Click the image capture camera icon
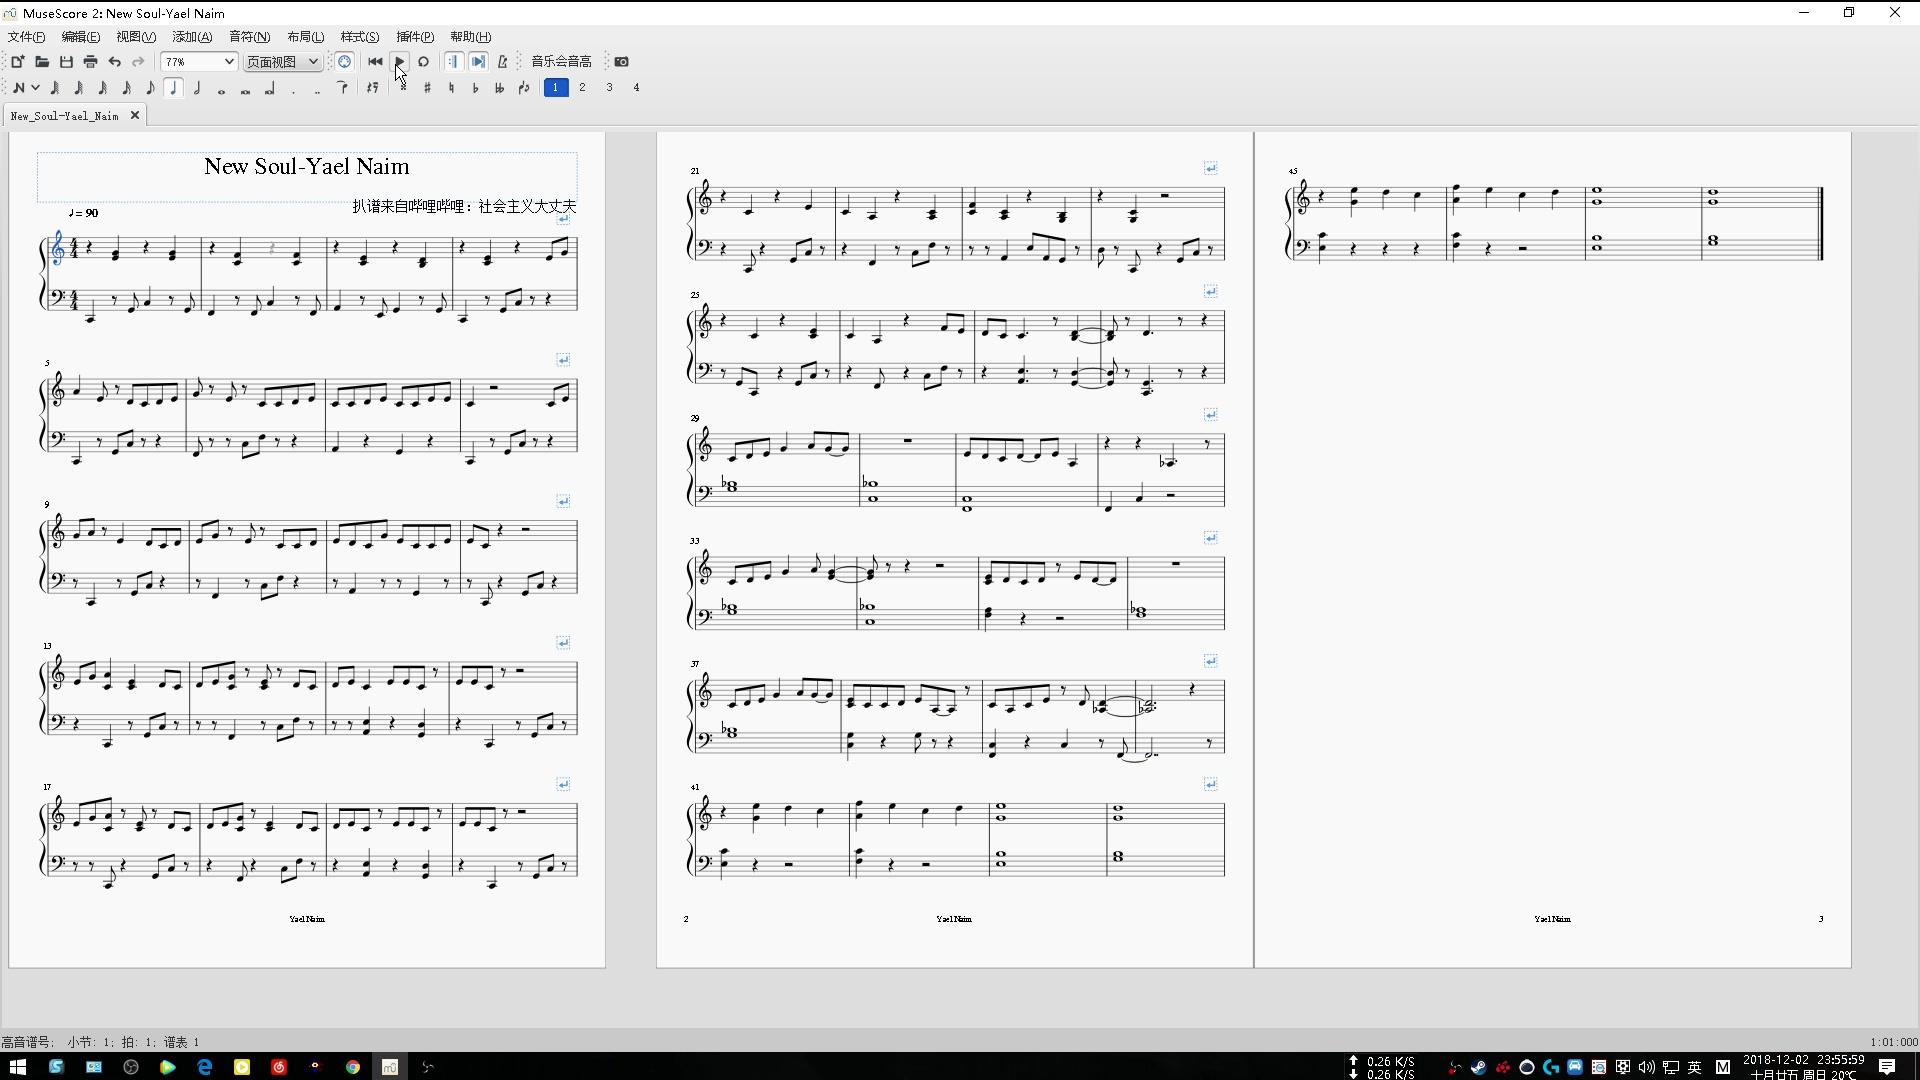The image size is (1920, 1080). (x=621, y=62)
